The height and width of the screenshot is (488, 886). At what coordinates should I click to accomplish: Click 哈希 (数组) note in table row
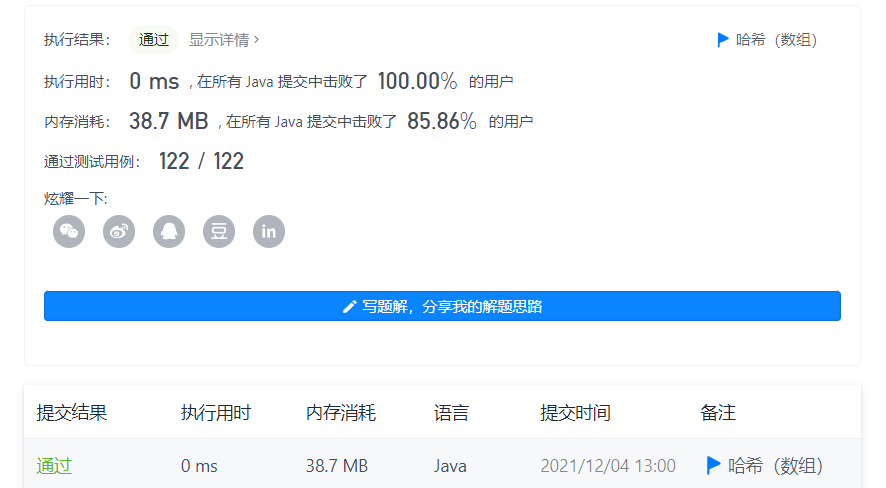tap(775, 466)
